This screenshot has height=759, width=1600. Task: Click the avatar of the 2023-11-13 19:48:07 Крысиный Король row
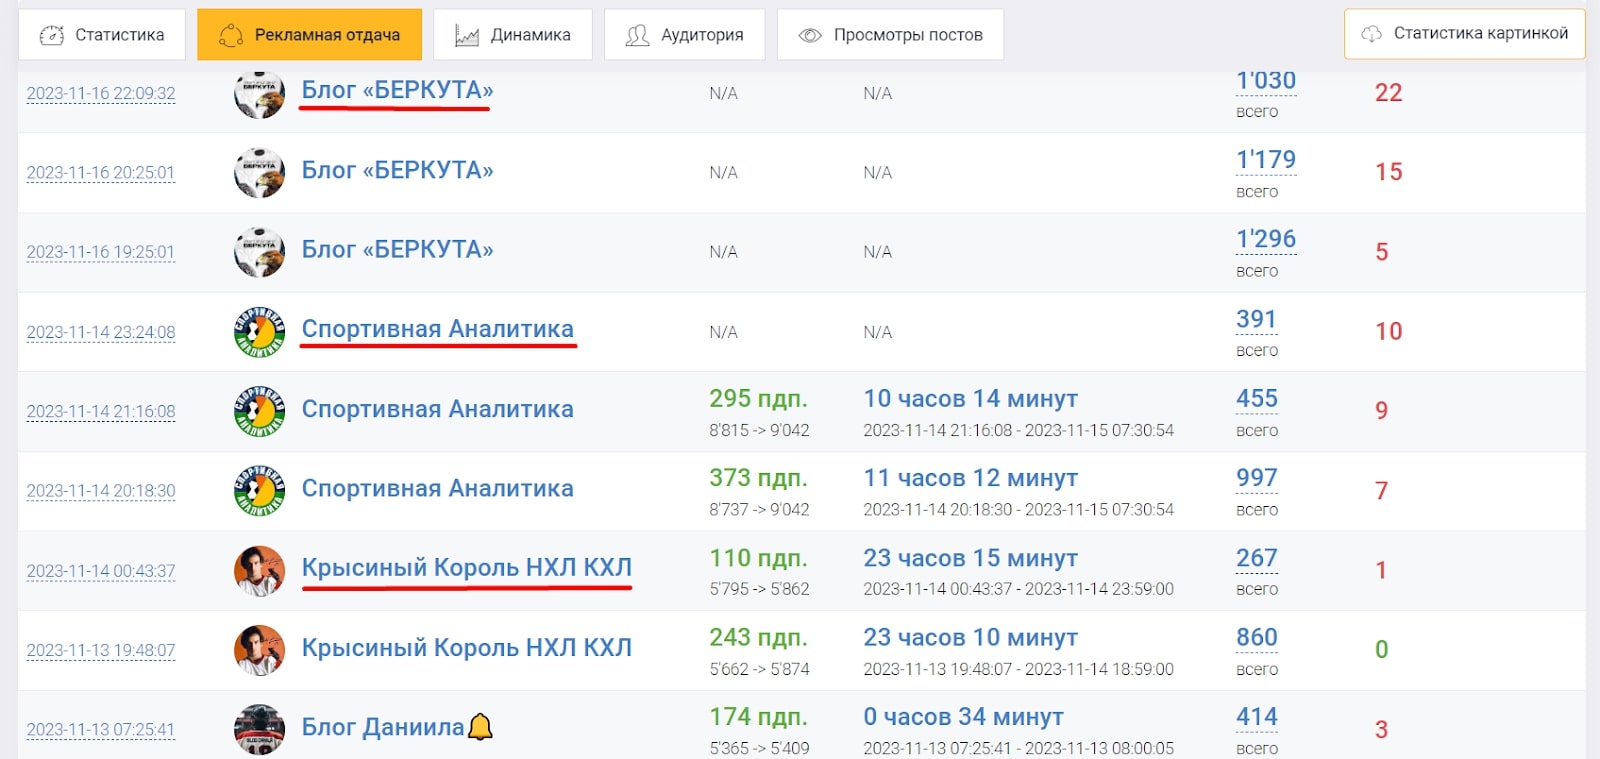[259, 650]
